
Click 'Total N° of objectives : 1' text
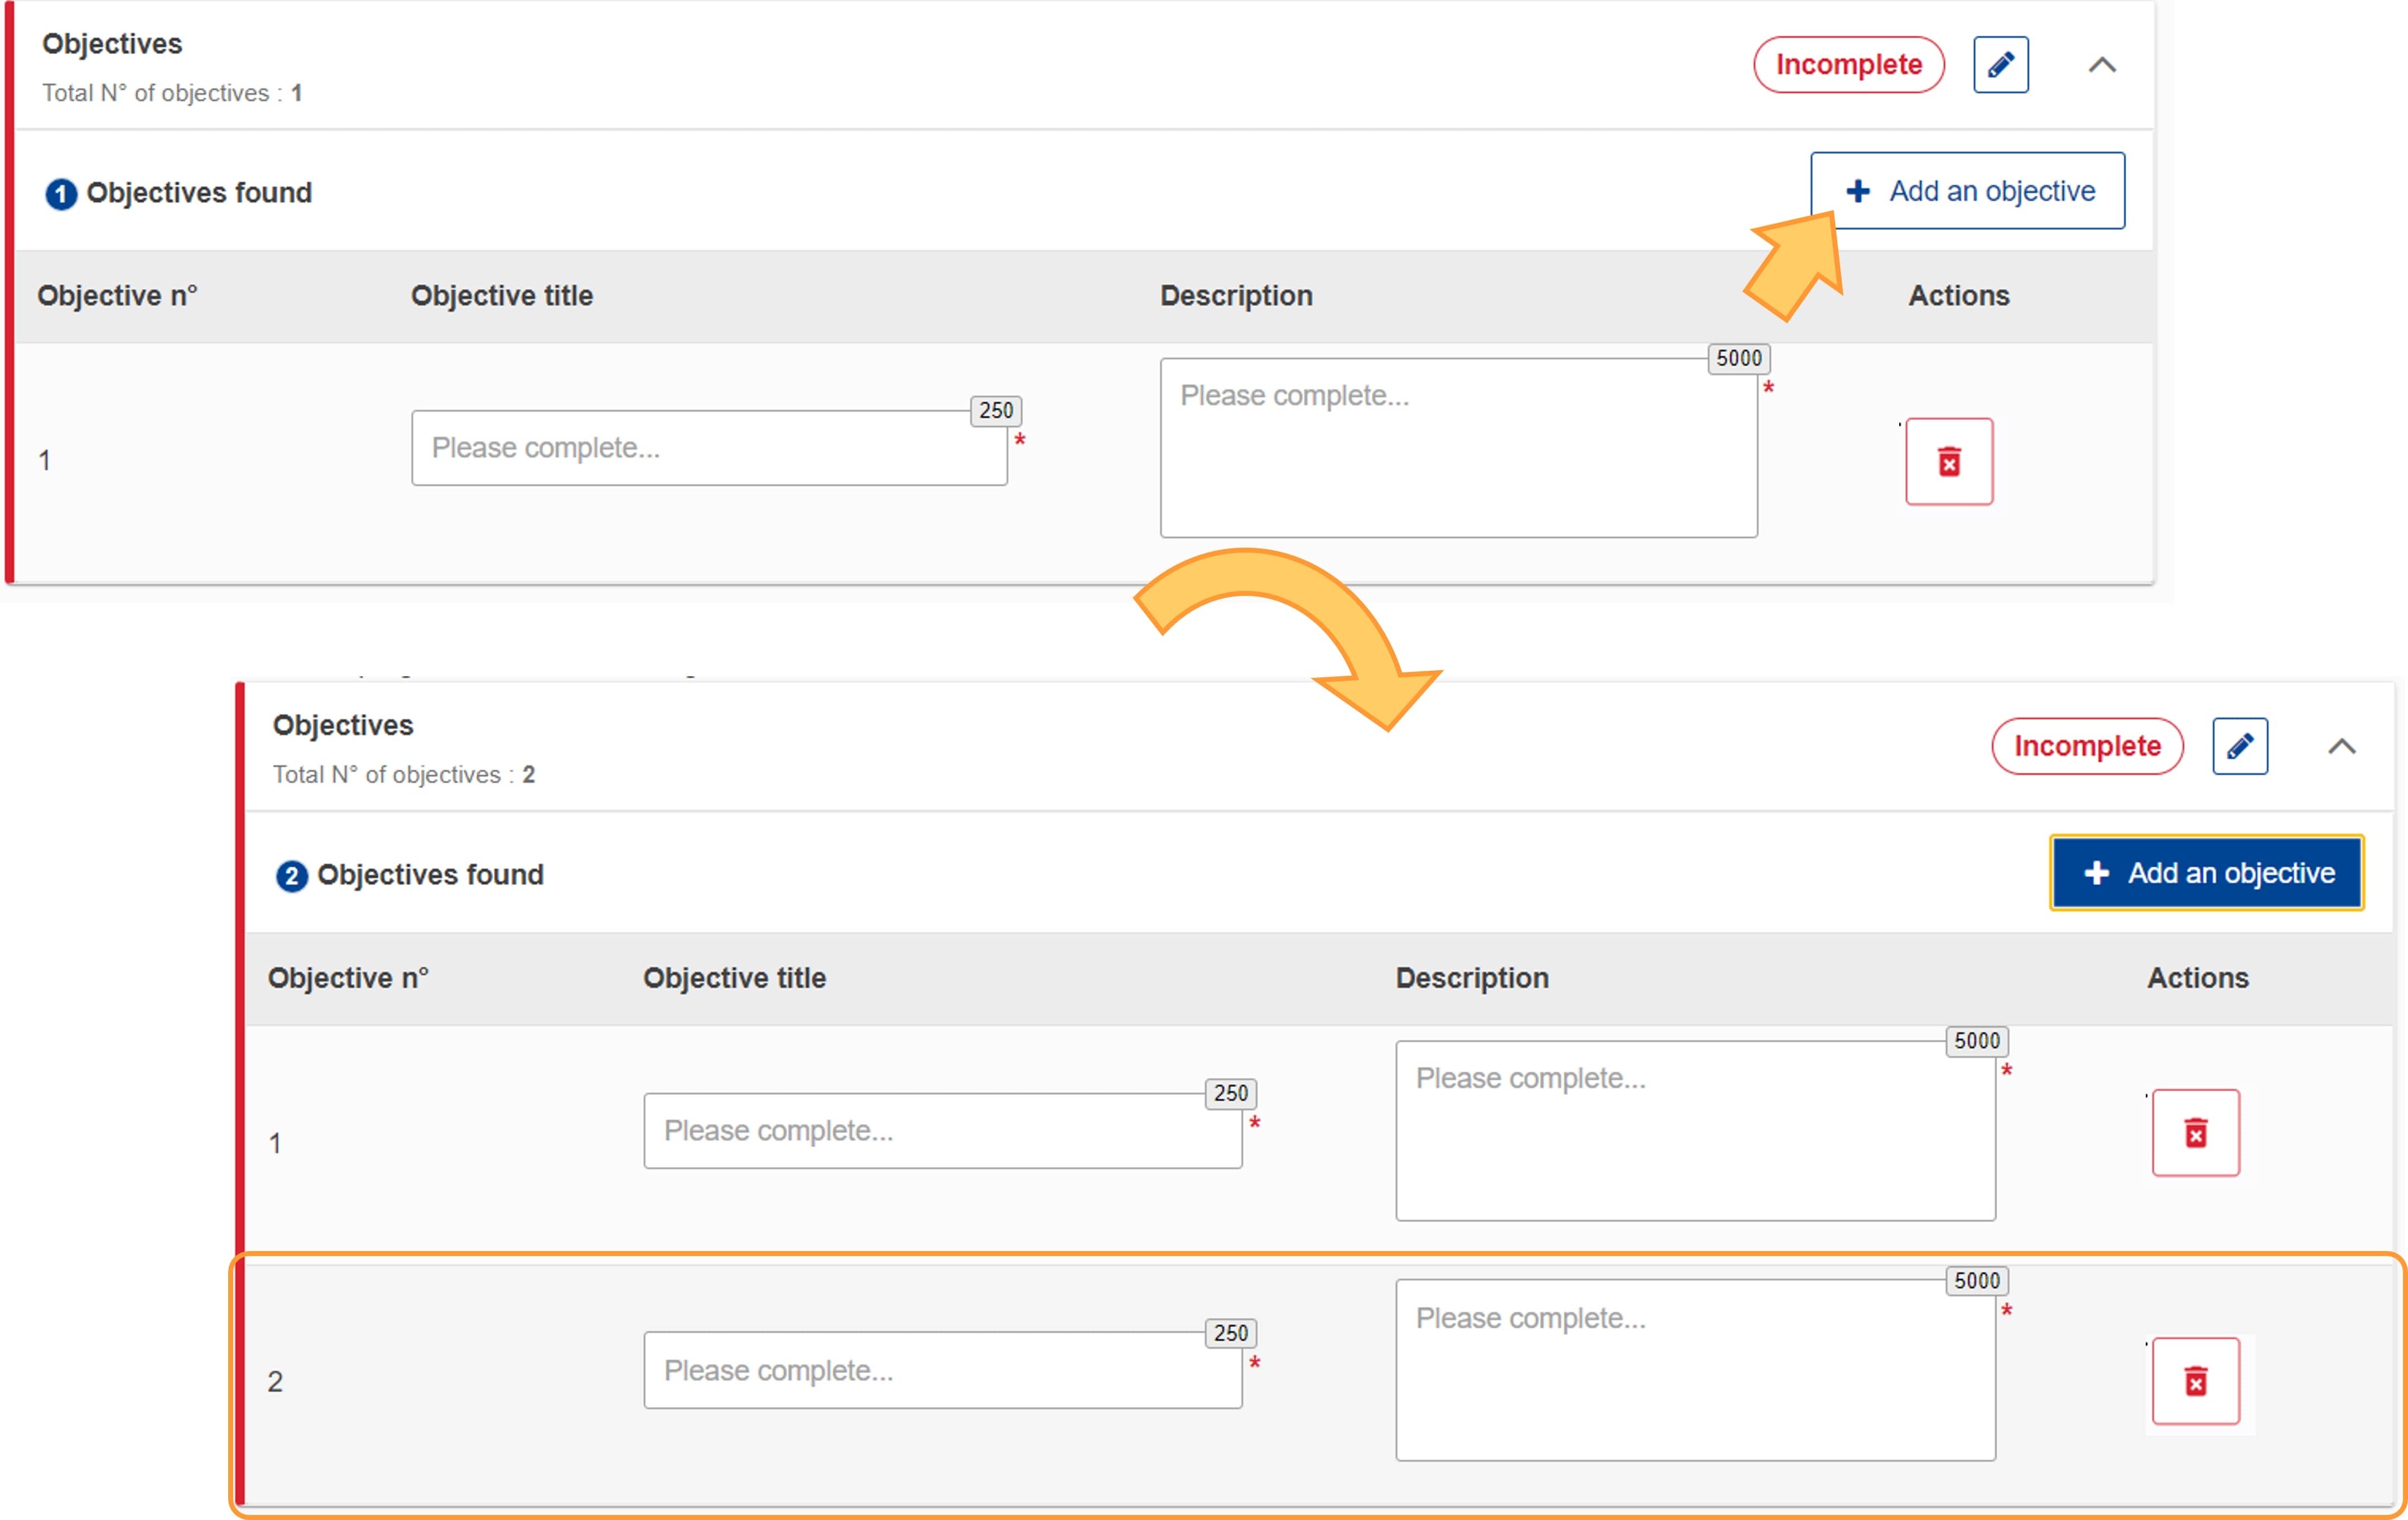[x=172, y=93]
